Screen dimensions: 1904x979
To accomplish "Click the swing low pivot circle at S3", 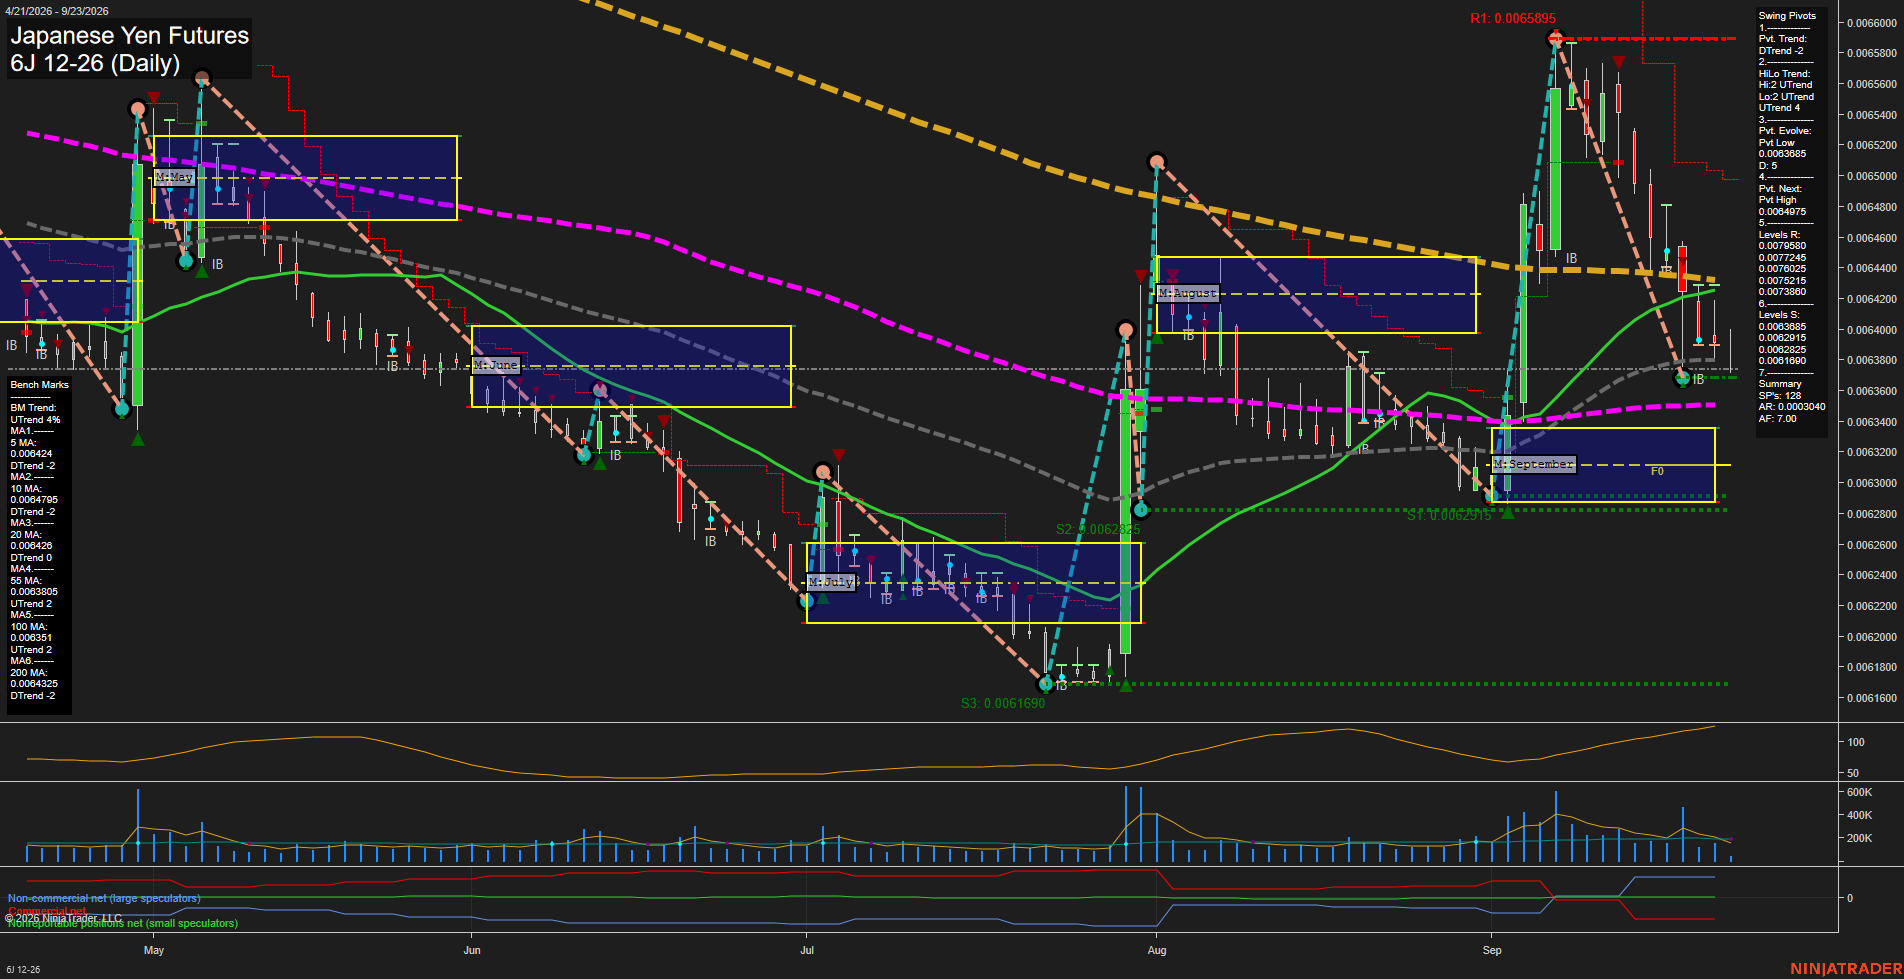I will [1046, 684].
